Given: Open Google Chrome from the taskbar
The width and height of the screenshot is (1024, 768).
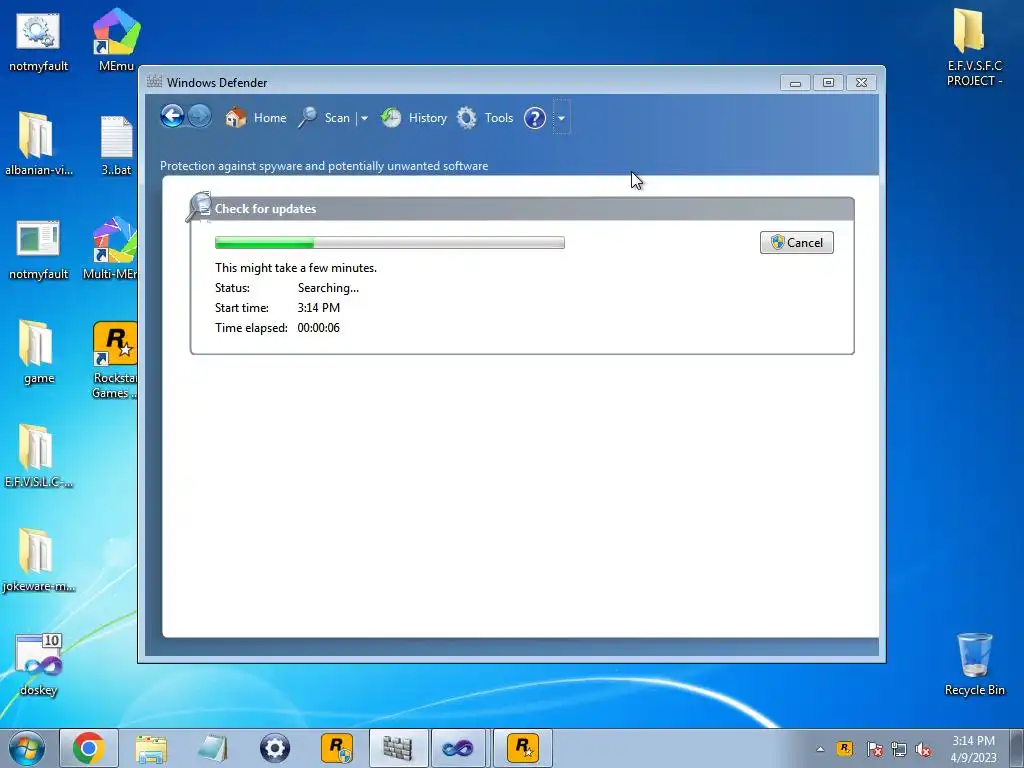Looking at the screenshot, I should coord(89,748).
